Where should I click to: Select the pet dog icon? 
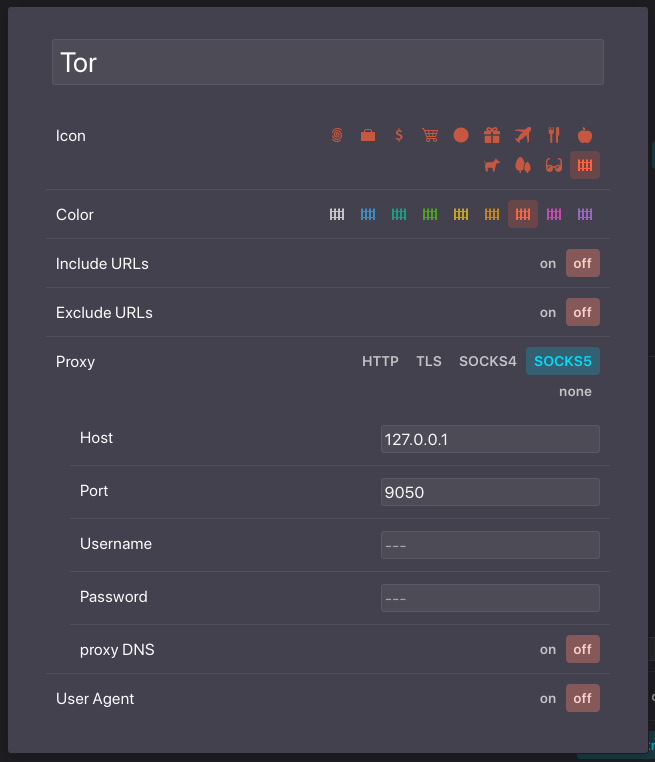pos(492,165)
